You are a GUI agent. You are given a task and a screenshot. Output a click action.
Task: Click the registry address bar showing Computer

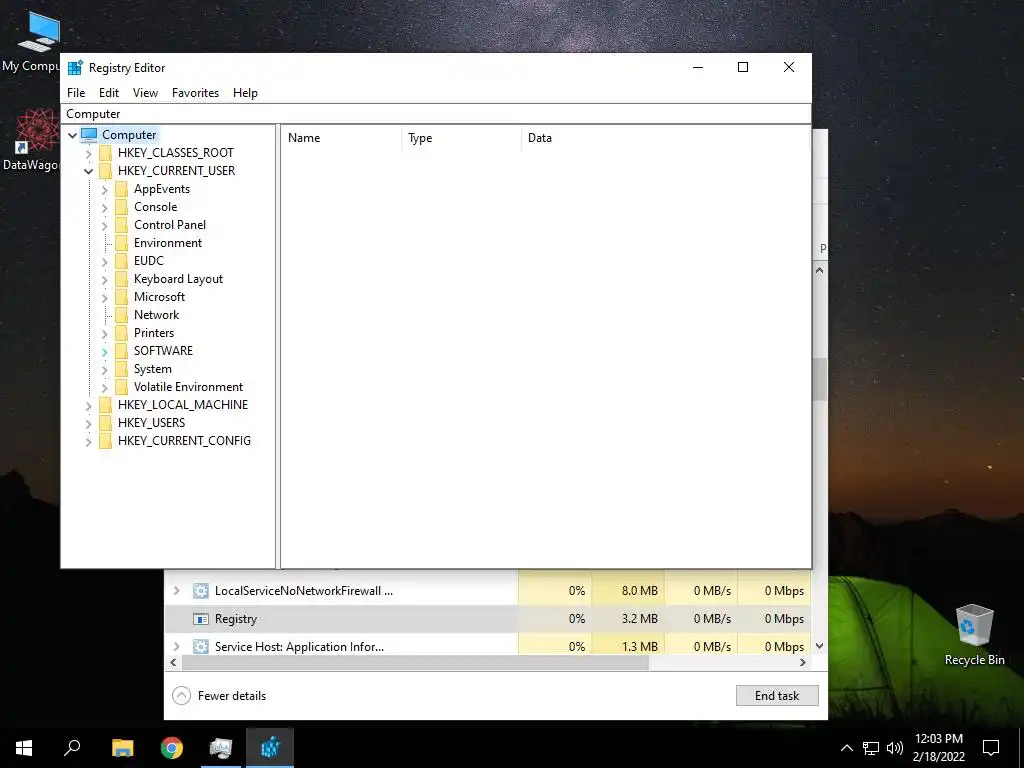(436, 114)
